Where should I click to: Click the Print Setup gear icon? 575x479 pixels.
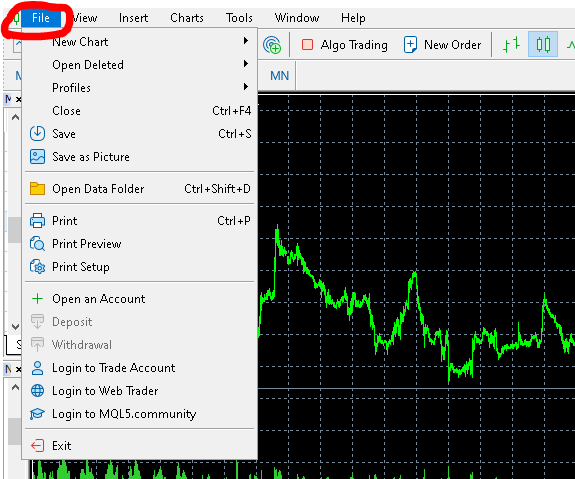(37, 267)
